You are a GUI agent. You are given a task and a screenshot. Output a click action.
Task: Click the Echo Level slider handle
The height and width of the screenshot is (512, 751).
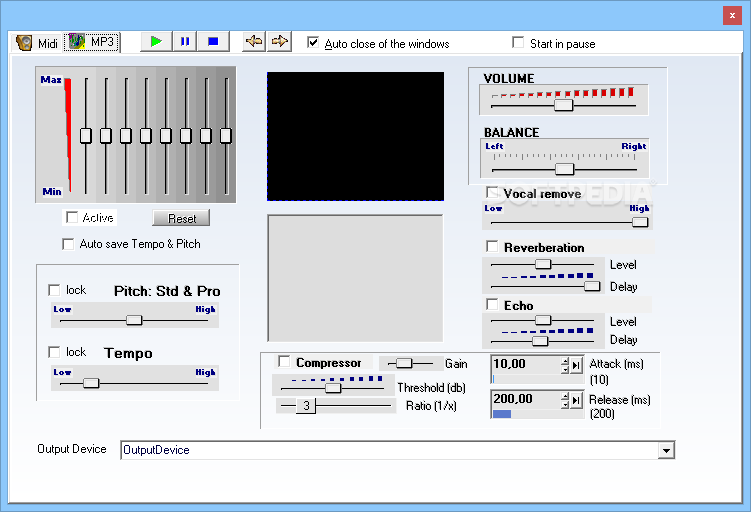543,320
